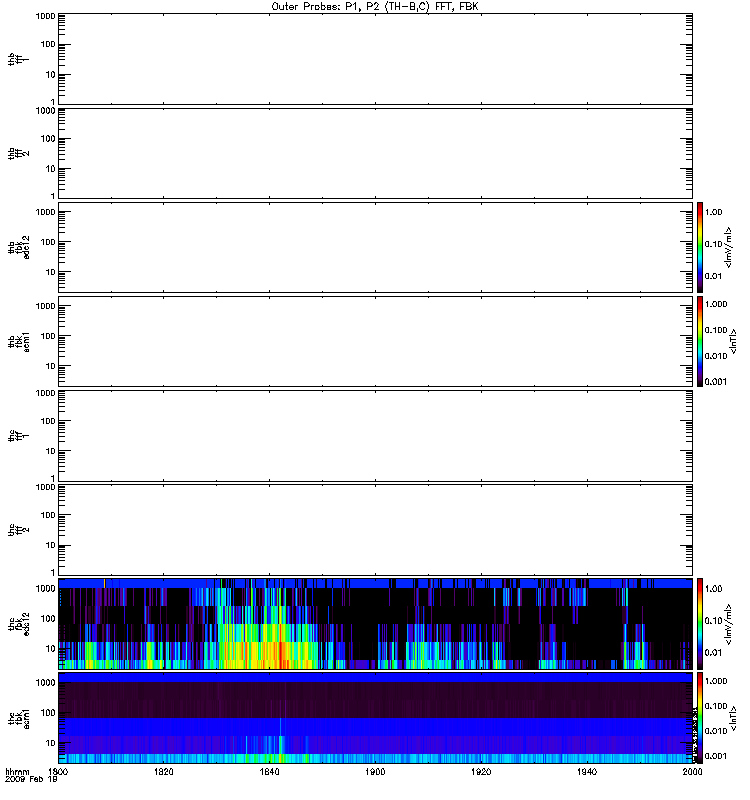The width and height of the screenshot is (750, 800).
Task: Click the "1940" time axis label
Action: (587, 772)
